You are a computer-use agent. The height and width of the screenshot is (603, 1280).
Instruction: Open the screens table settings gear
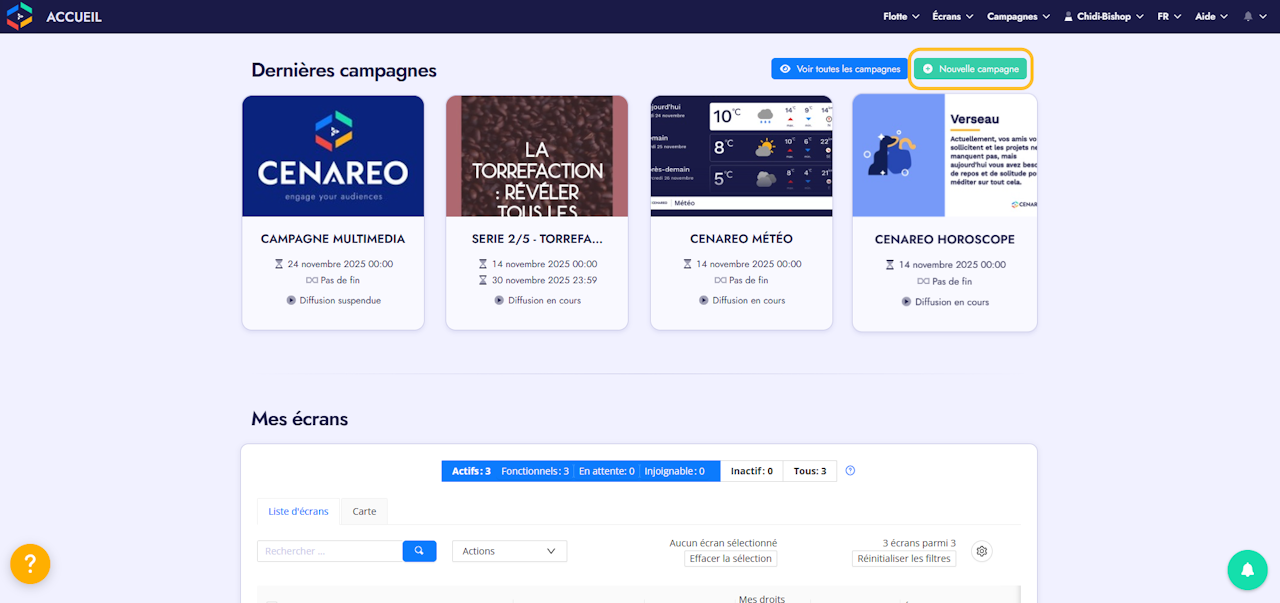pyautogui.click(x=982, y=551)
